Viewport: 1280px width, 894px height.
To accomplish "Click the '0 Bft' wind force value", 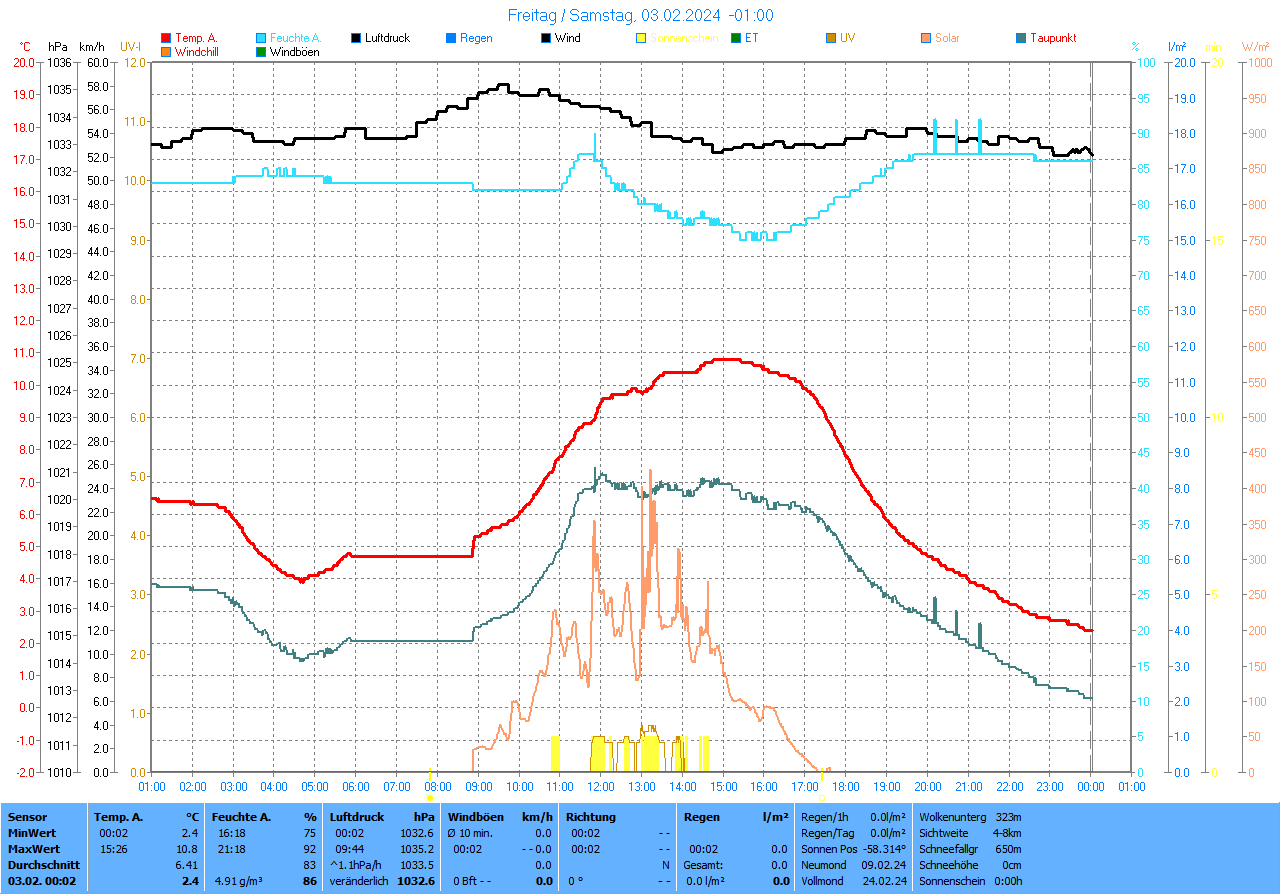I will tap(466, 881).
